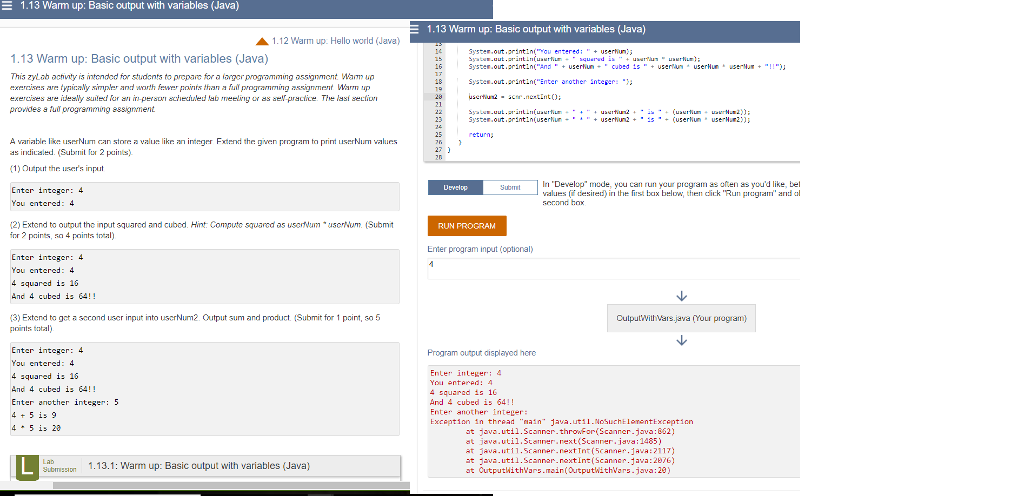Image resolution: width=1024 pixels, height=496 pixels.
Task: Click 'Program output displayed here' label
Action: [481, 352]
